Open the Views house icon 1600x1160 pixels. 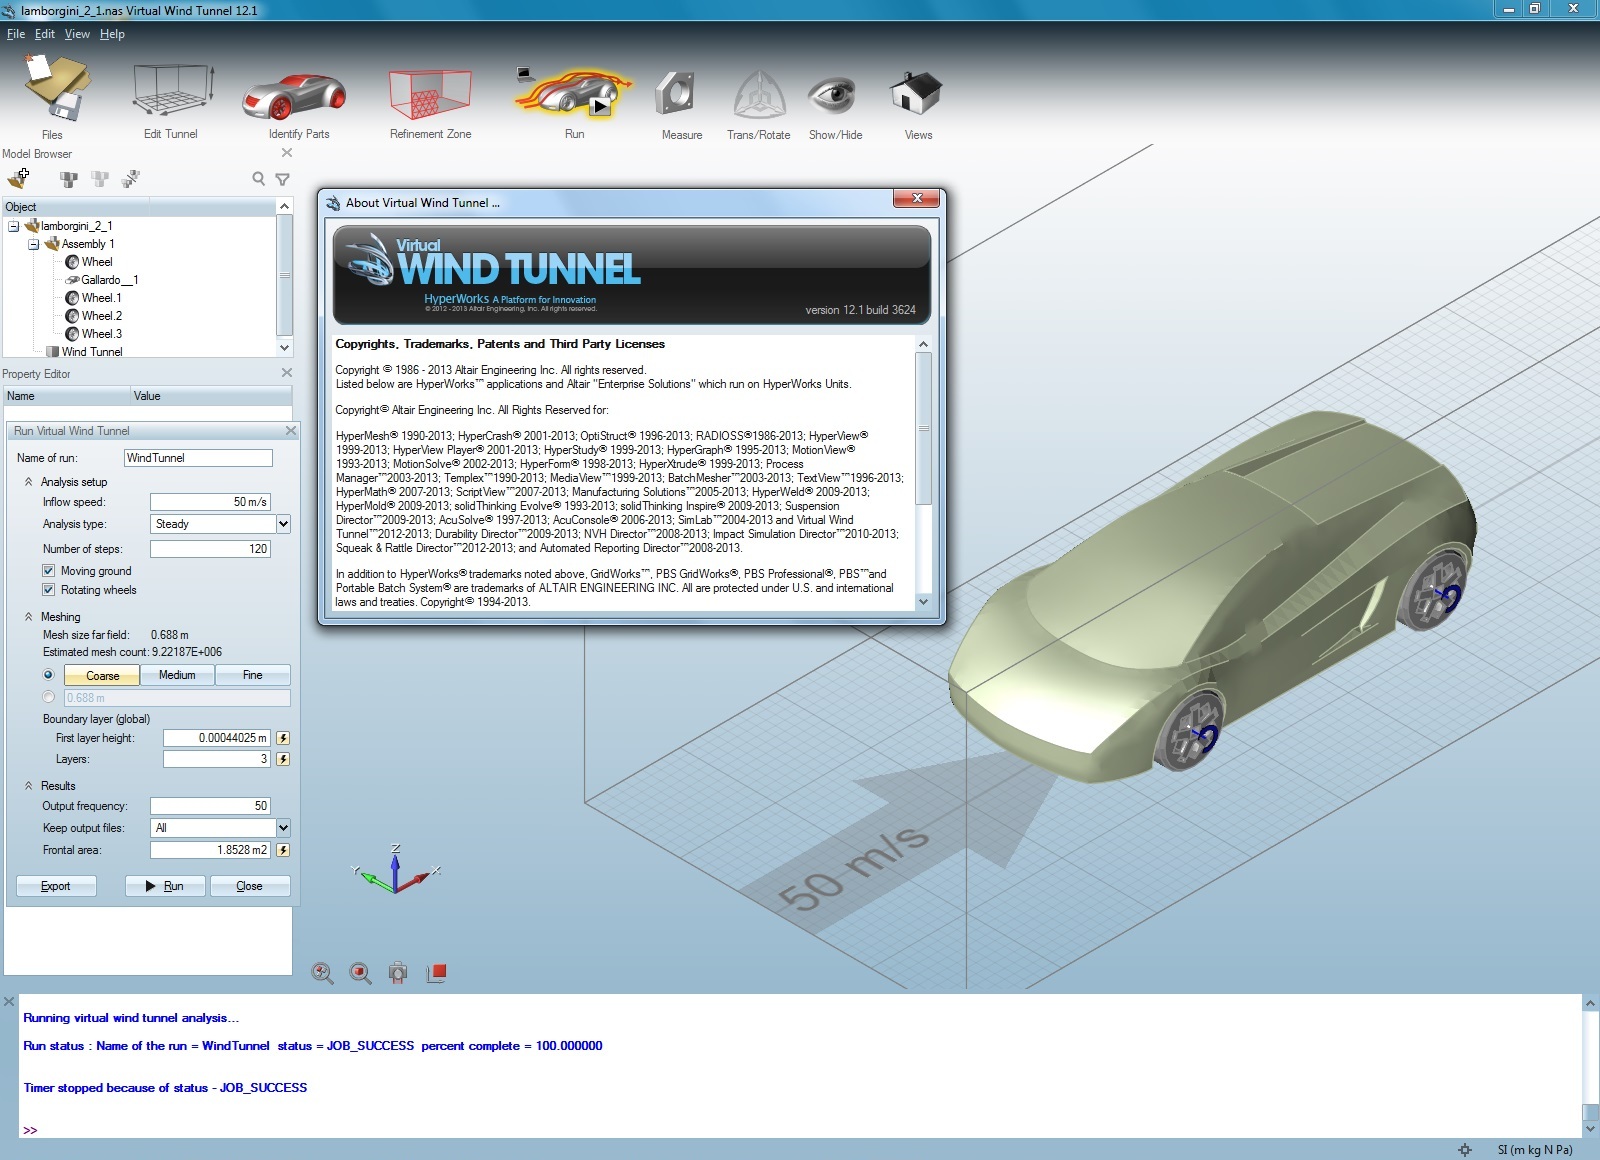coord(916,93)
